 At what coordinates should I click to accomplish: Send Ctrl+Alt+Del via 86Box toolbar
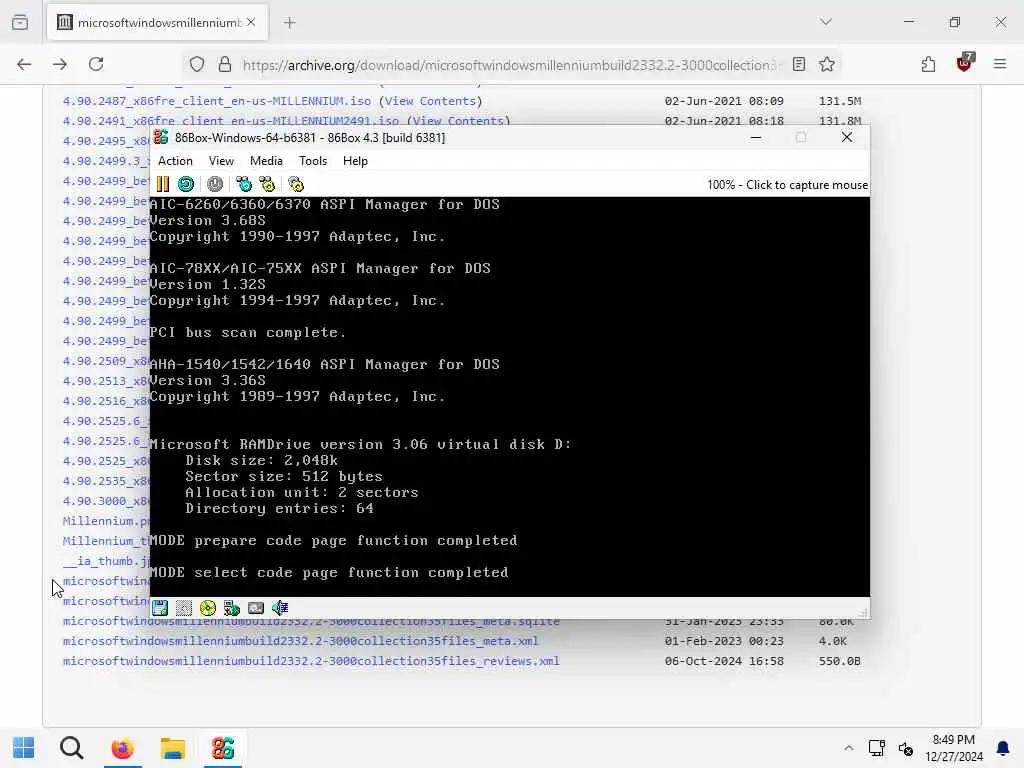[244, 184]
